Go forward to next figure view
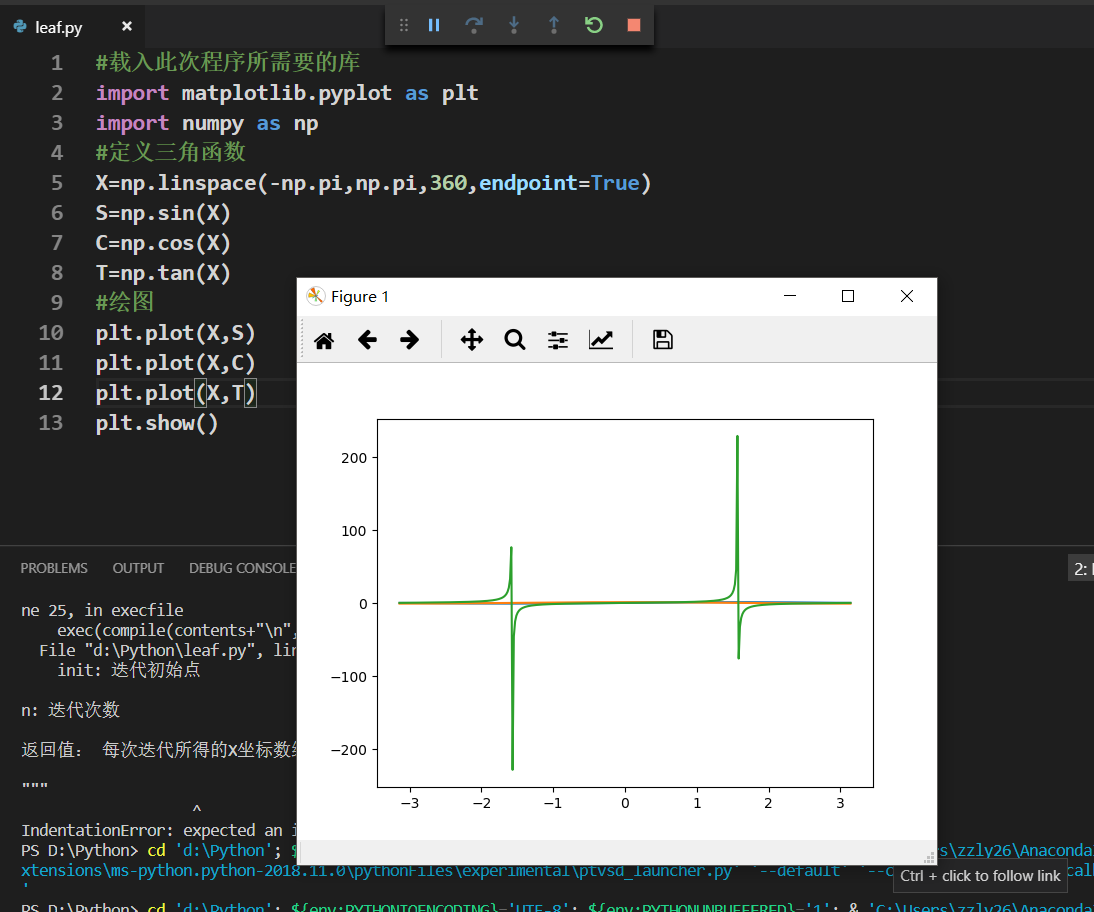The width and height of the screenshot is (1094, 912). 410,340
